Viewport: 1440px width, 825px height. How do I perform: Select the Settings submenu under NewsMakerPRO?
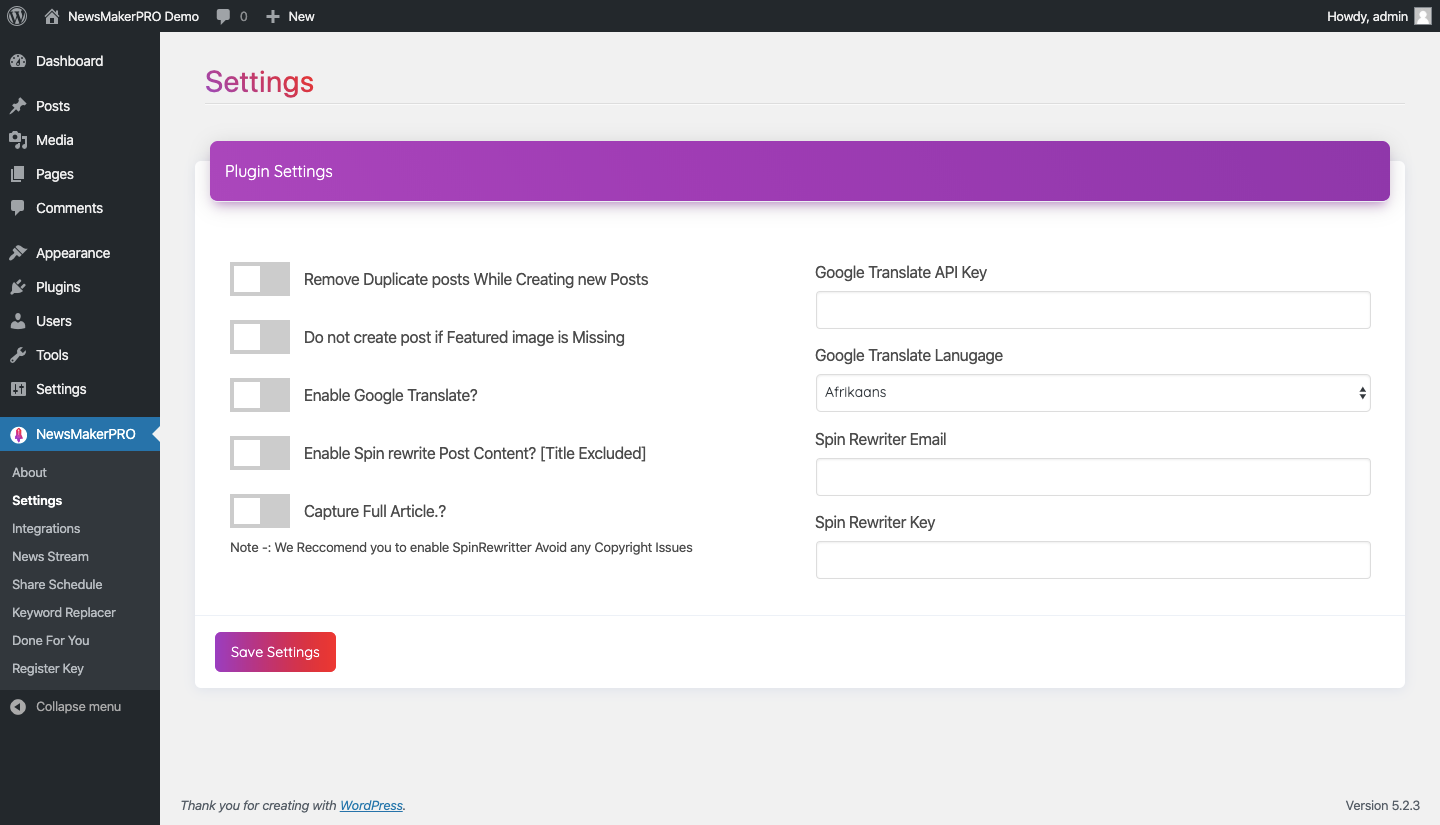point(37,500)
